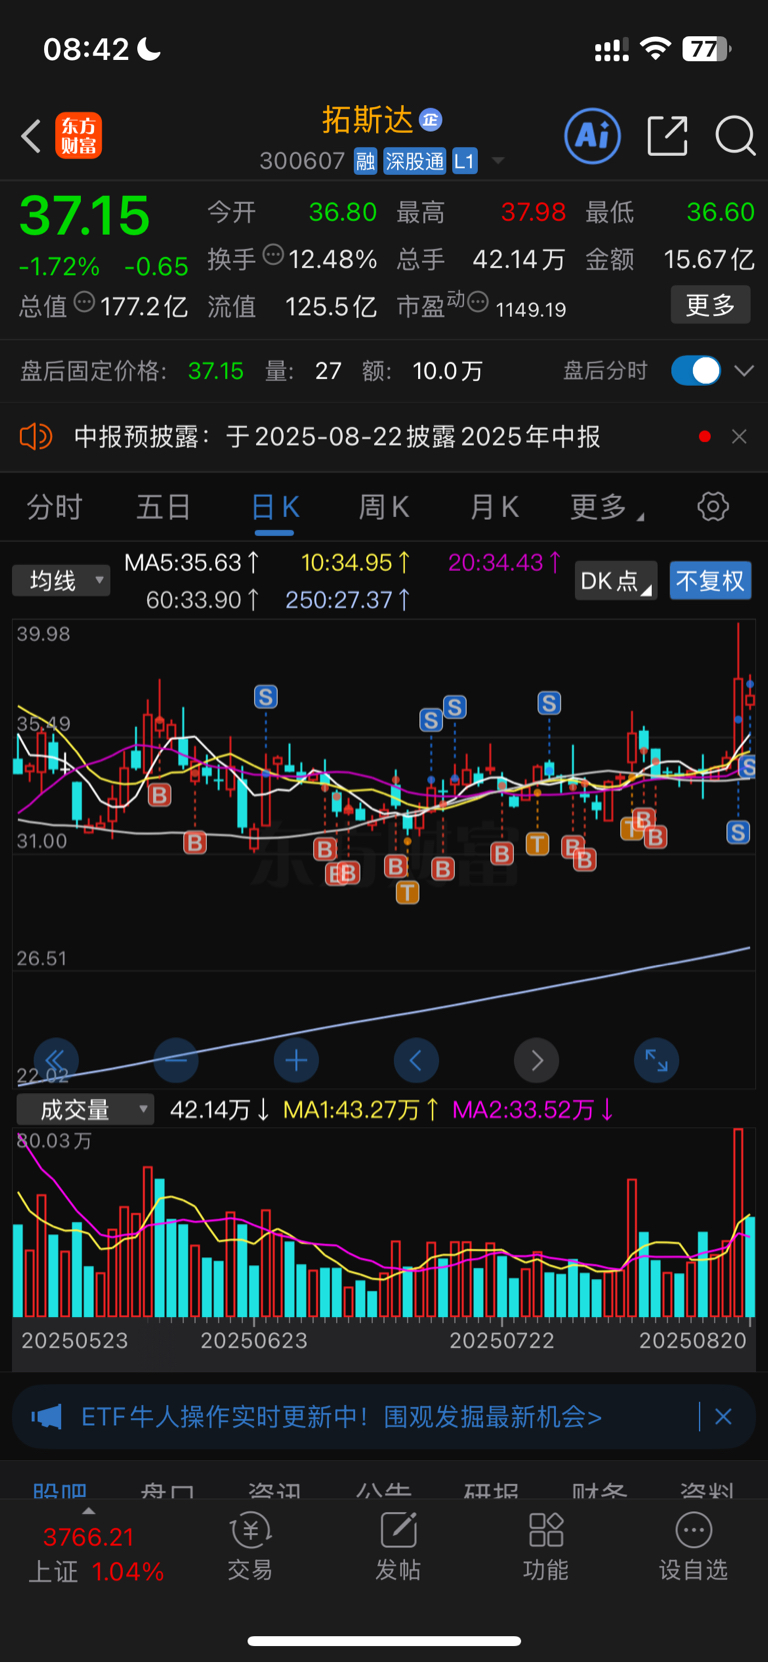Tap date label 20250722
The width and height of the screenshot is (768, 1663).
pyautogui.click(x=501, y=1340)
